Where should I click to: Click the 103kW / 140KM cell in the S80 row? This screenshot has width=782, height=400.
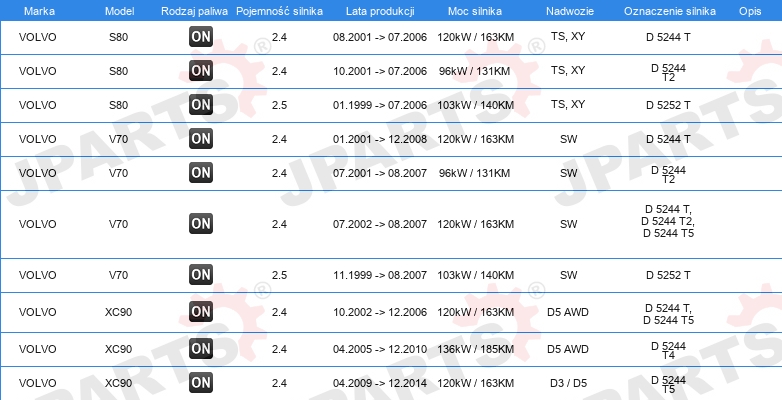point(475,105)
